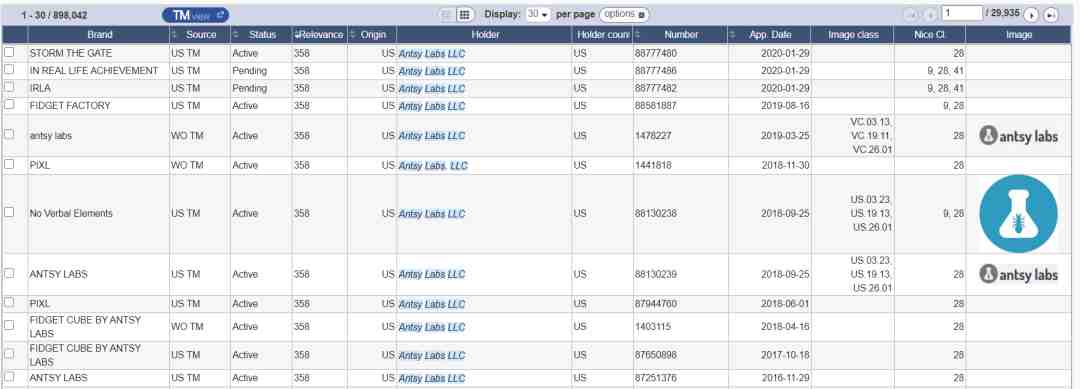
Task: Open the blue flask logo image
Action: pyautogui.click(x=1018, y=213)
